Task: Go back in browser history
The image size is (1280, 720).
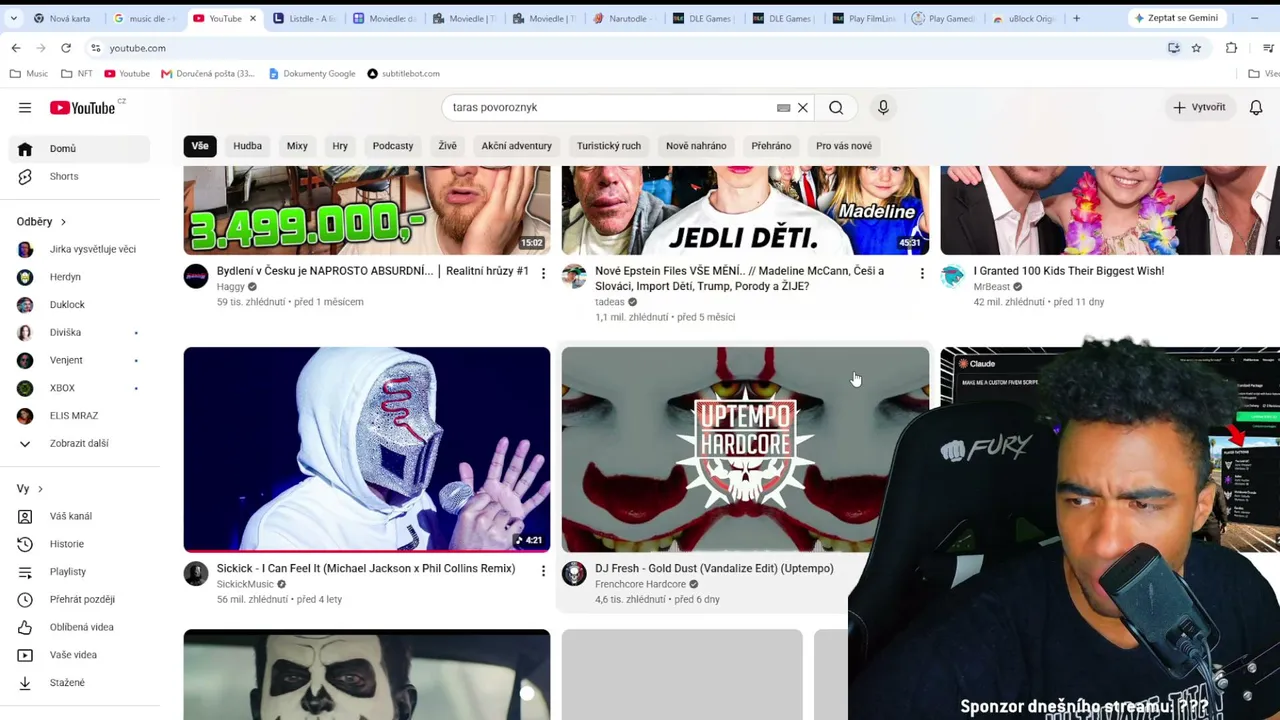Action: (16, 48)
